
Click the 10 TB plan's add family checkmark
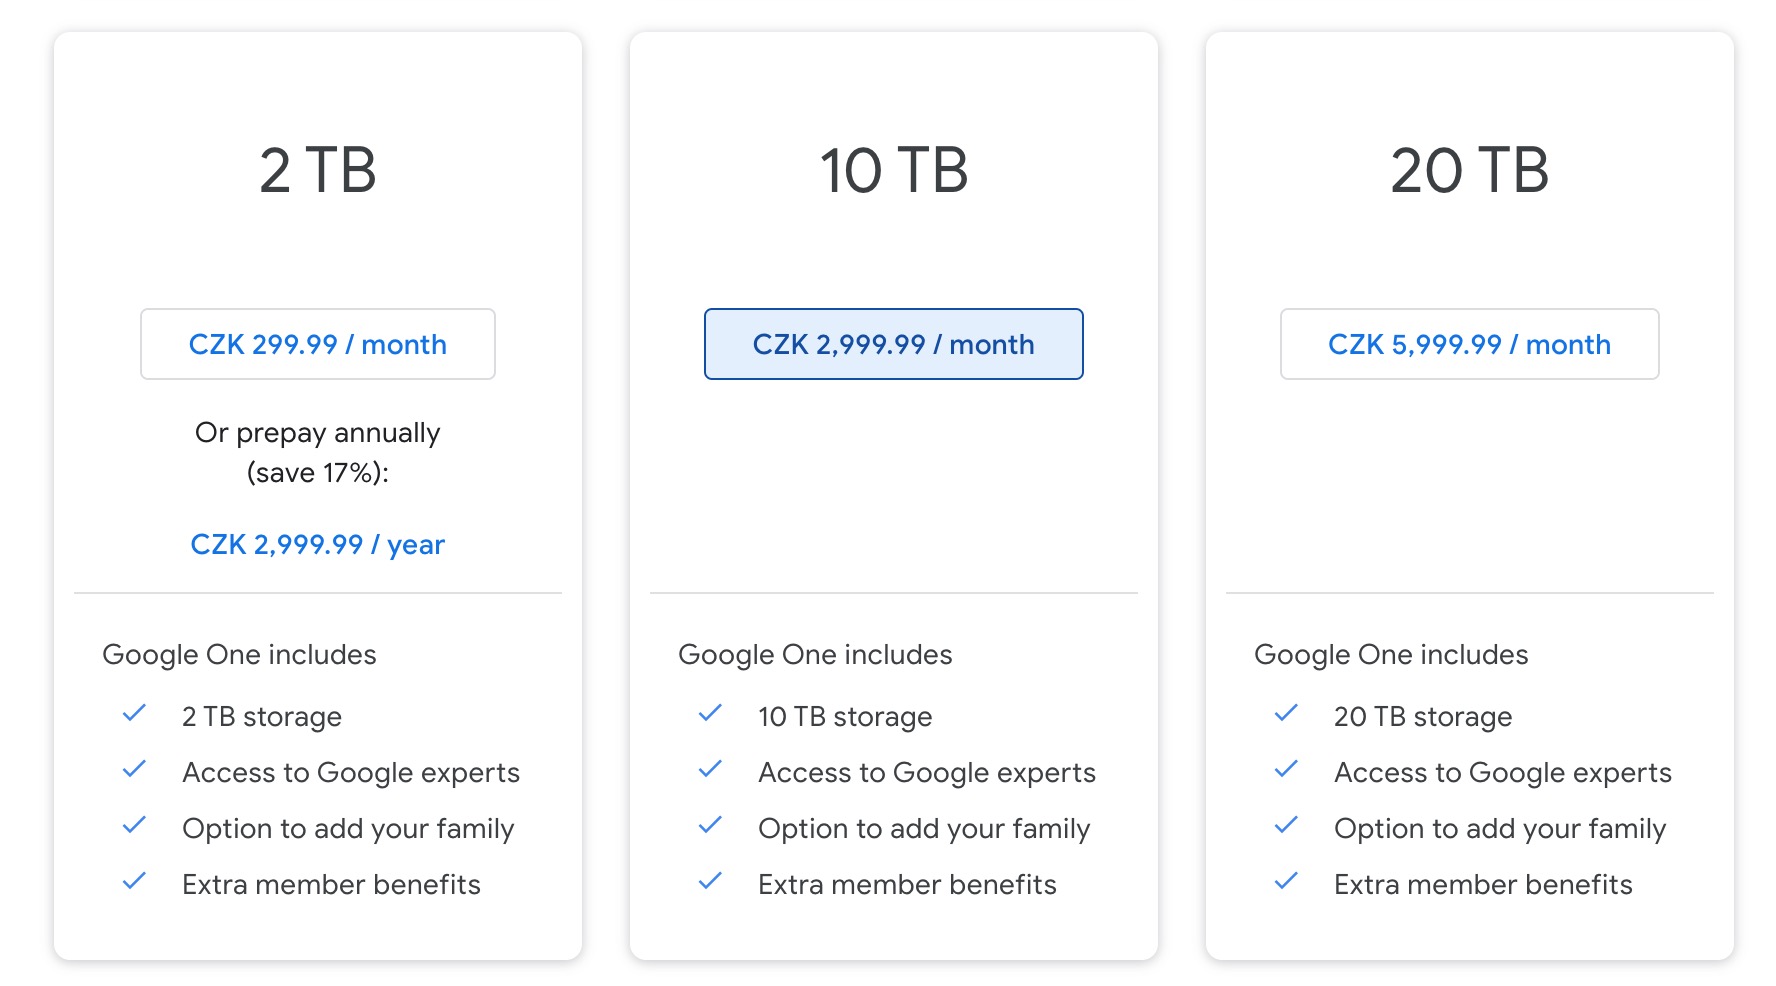coord(710,826)
